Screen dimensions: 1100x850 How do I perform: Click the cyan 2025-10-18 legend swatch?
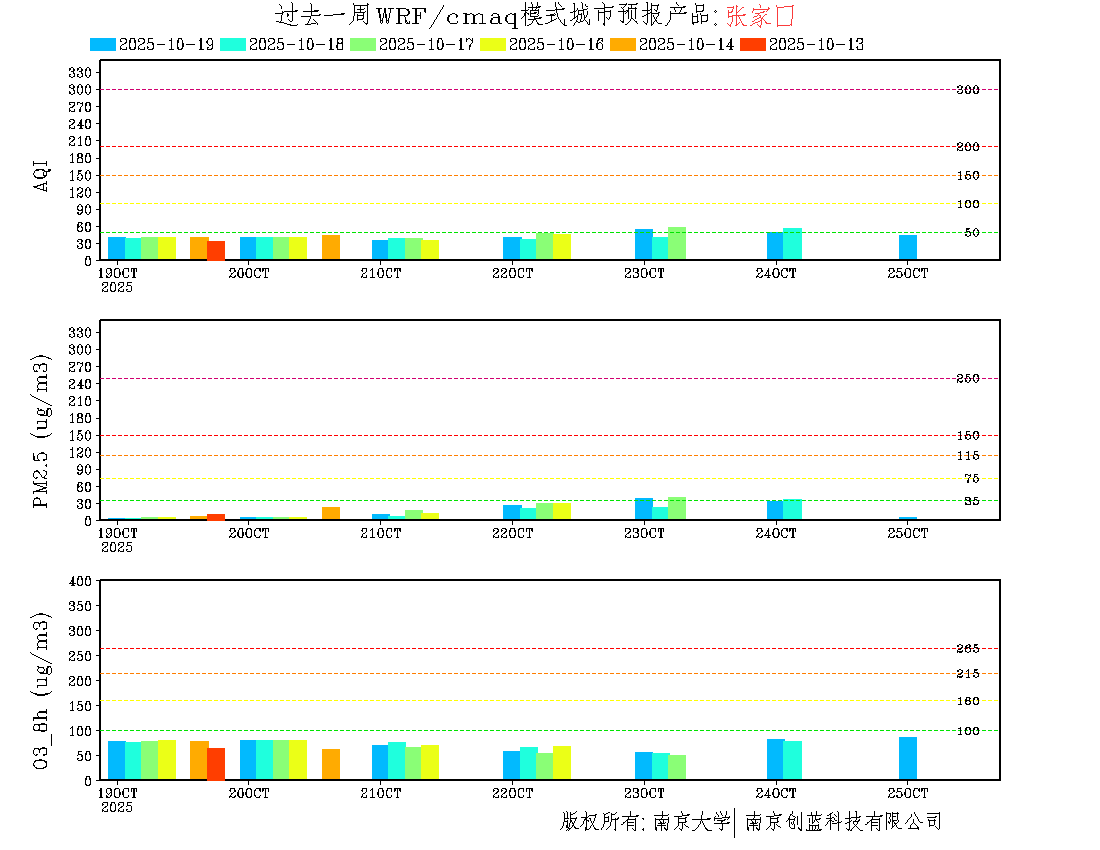coord(232,45)
